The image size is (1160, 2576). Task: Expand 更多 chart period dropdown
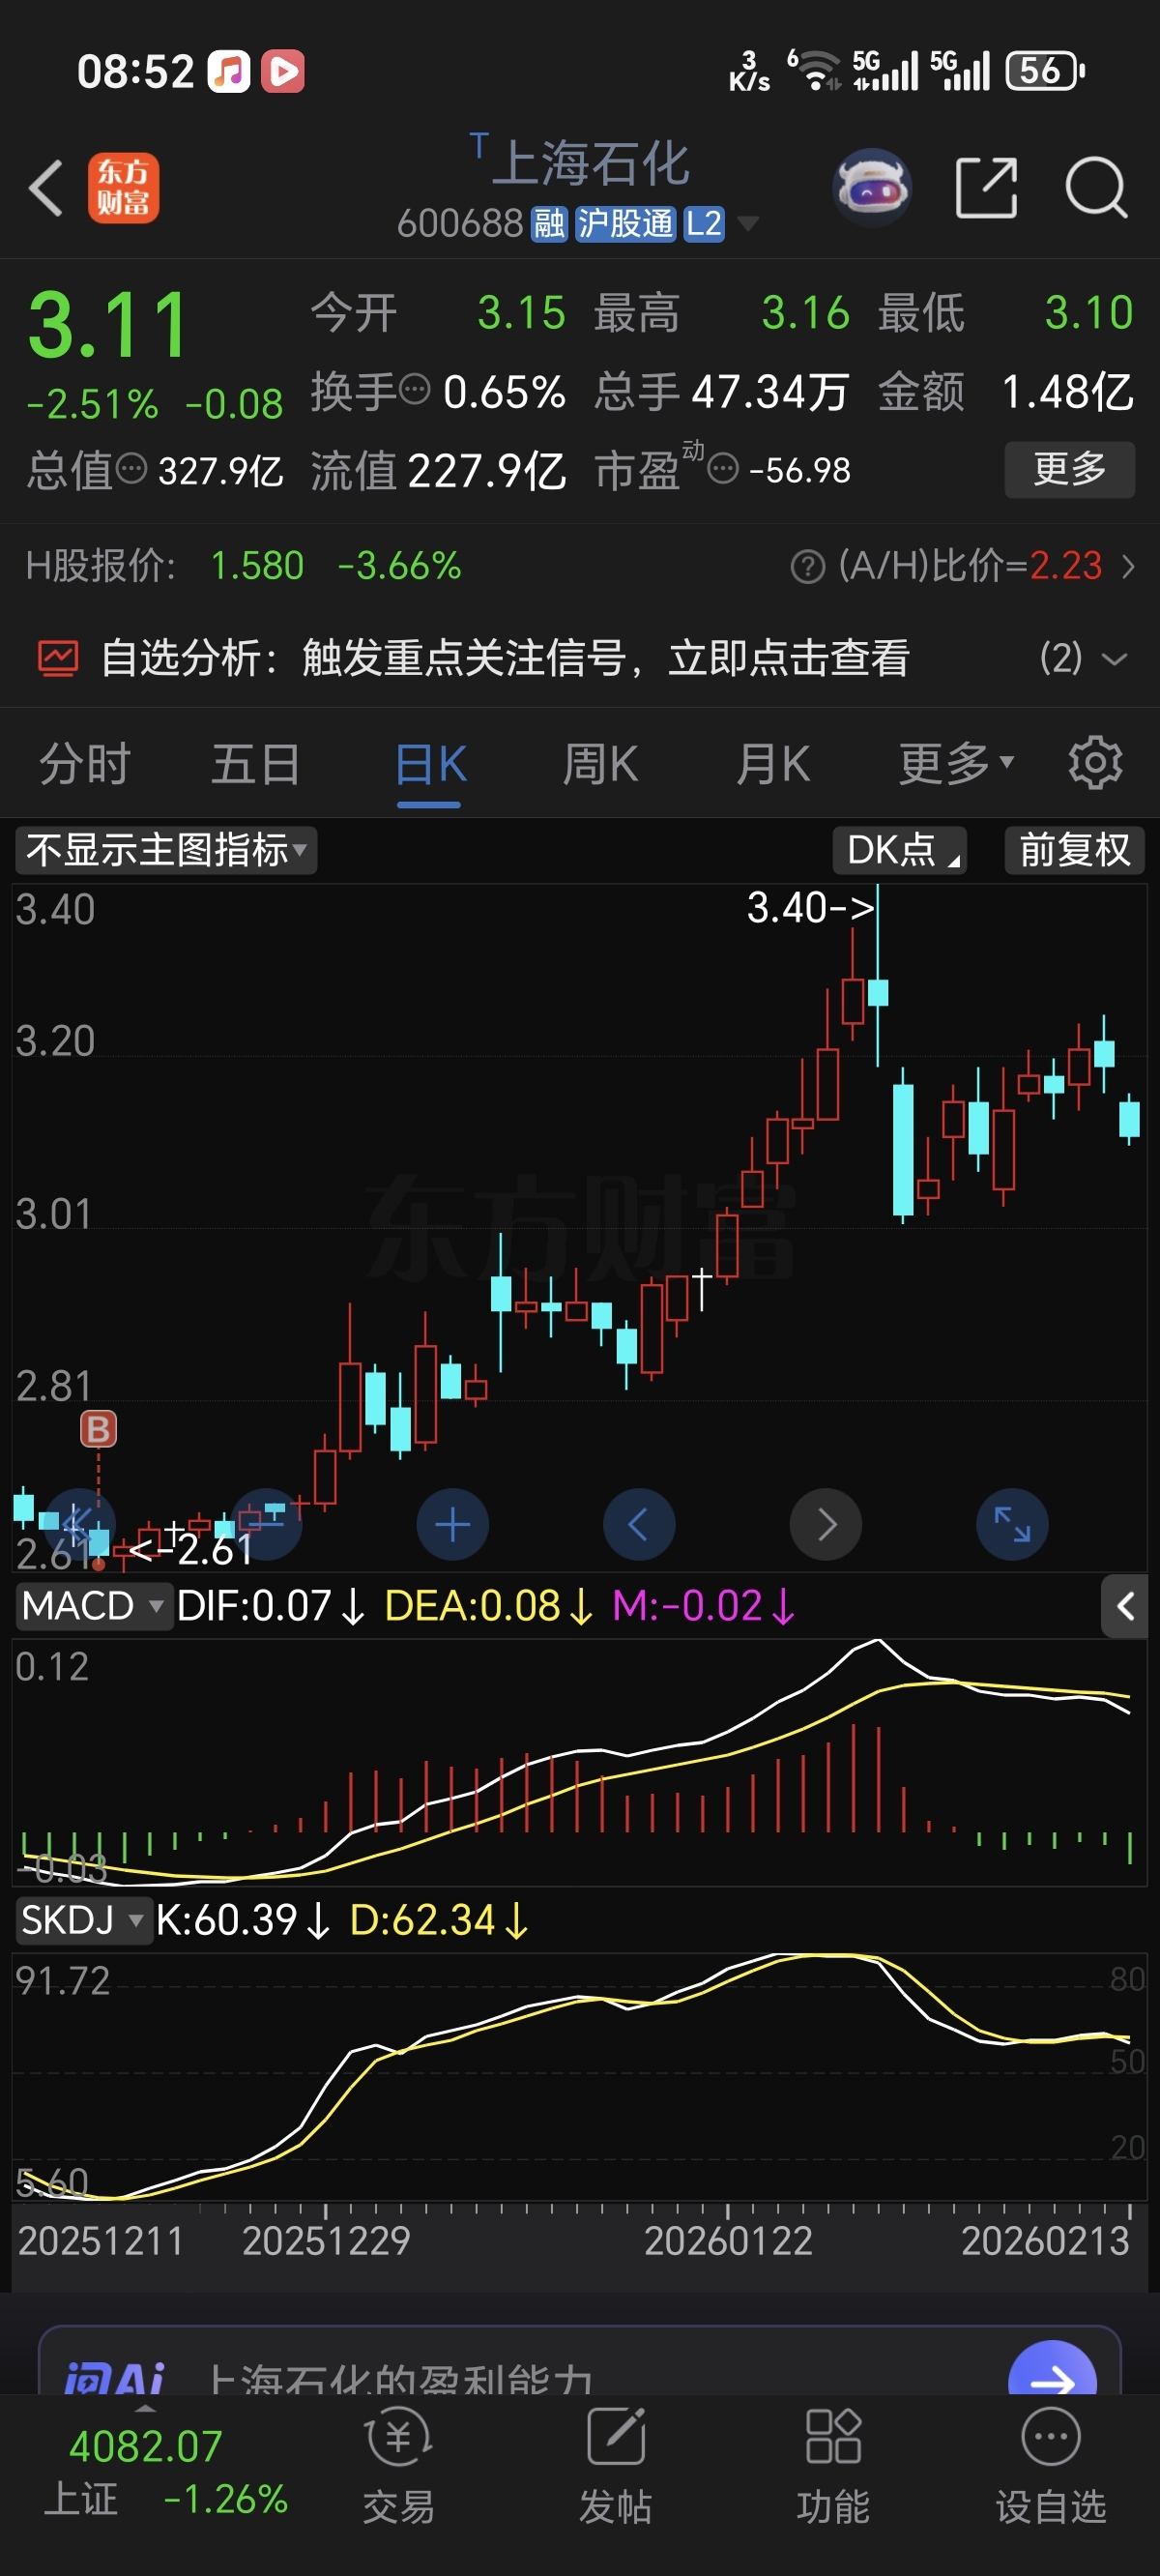956,764
